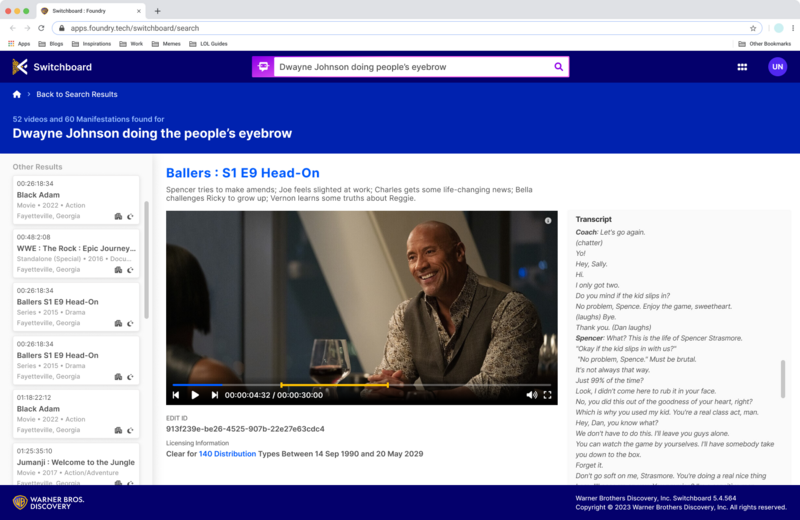Open the Apps bookmarks shortcut
Viewport: 800px width, 520px height.
tap(19, 44)
